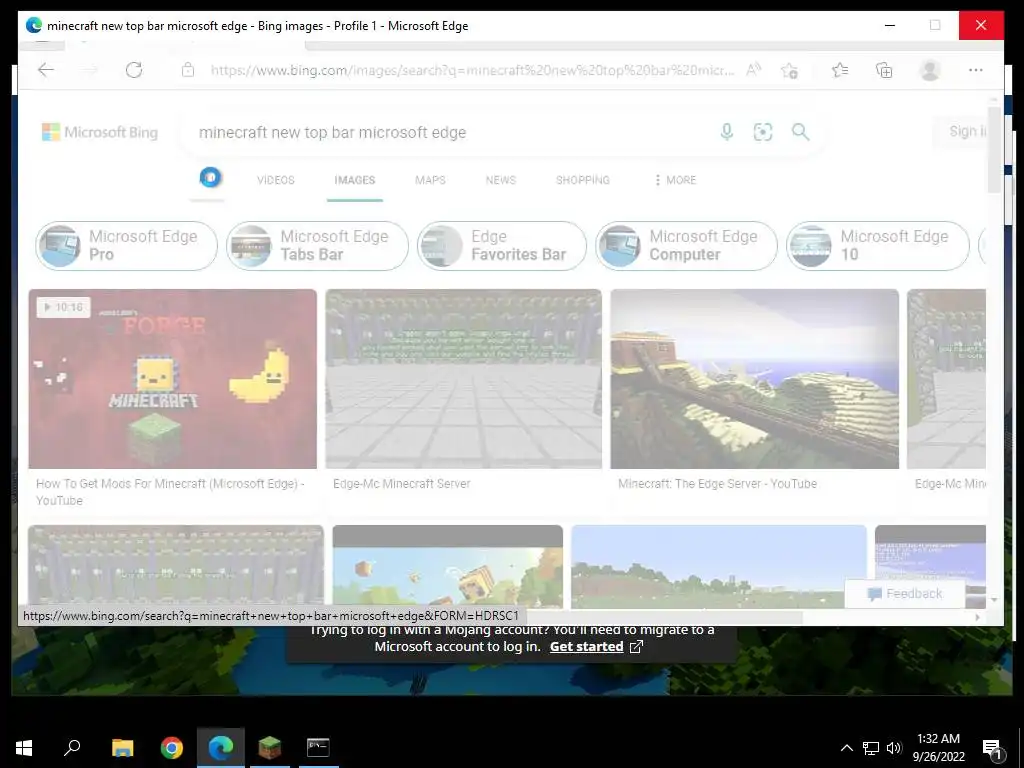
Task: Select the Images tab
Action: click(x=355, y=180)
